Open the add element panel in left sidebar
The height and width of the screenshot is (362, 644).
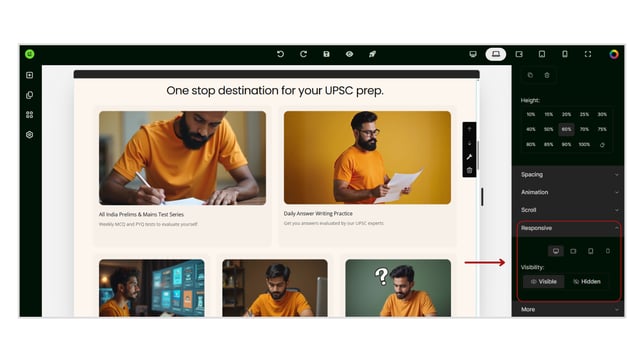30,75
